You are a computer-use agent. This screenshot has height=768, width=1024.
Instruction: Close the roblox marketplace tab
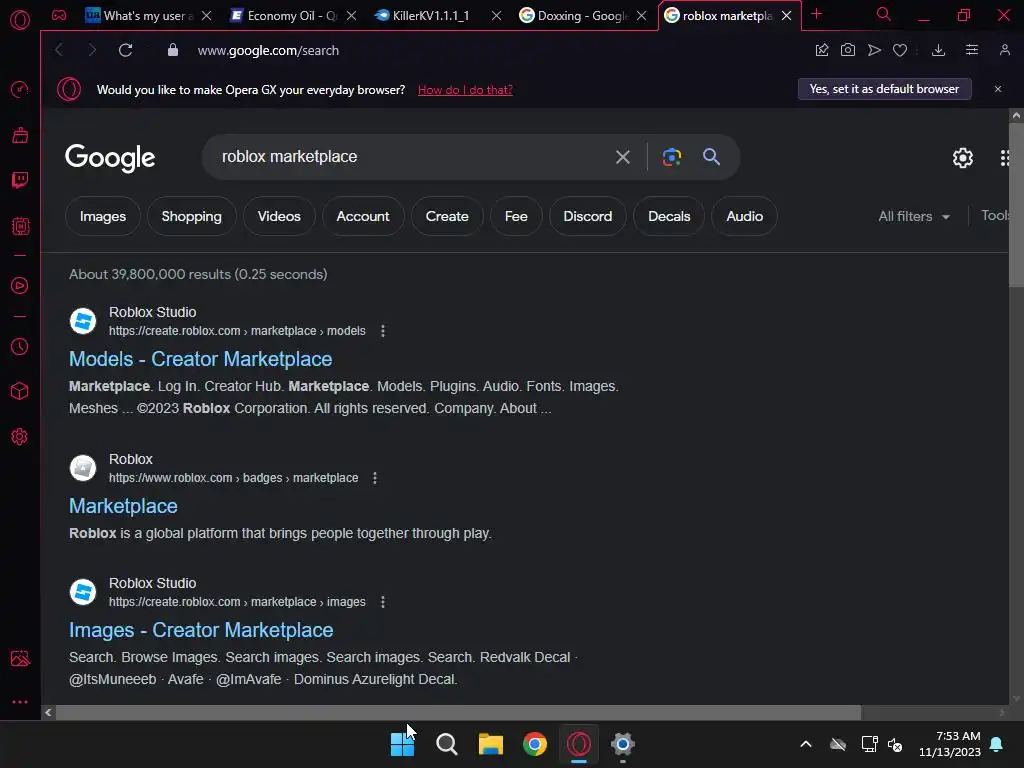click(x=787, y=16)
